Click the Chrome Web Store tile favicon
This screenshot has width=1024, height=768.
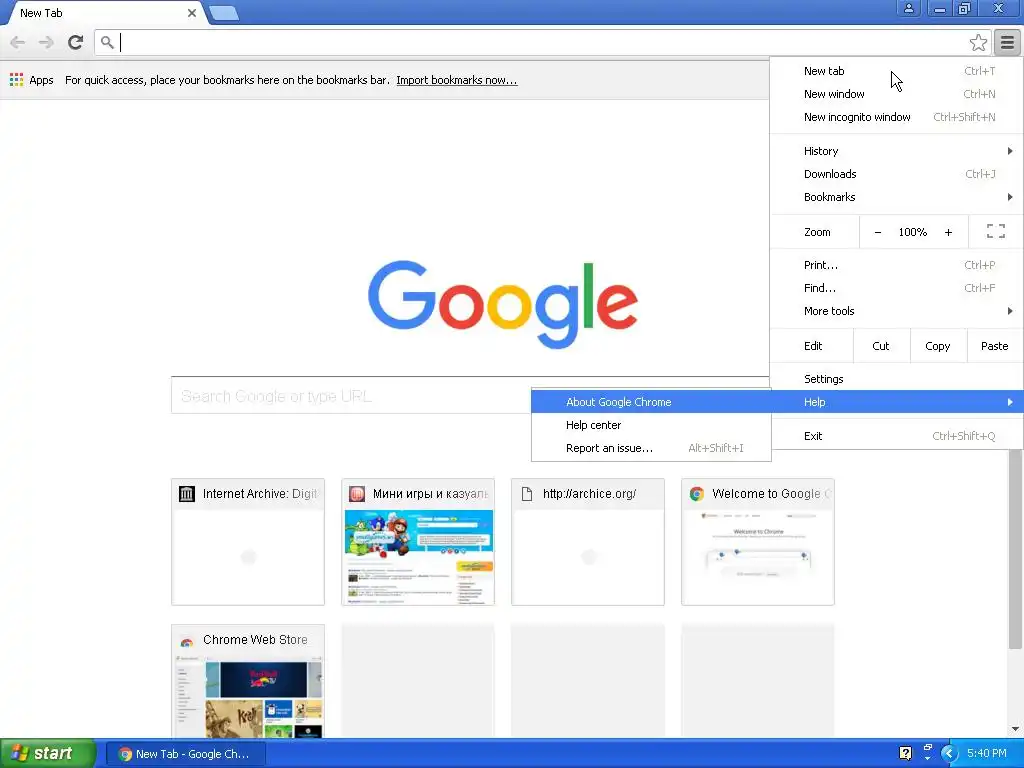(187, 640)
